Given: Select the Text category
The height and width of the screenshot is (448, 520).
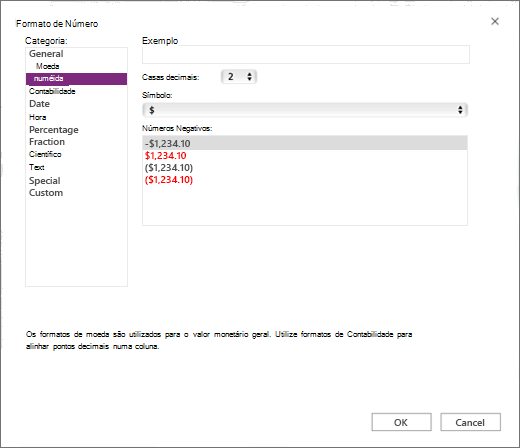Looking at the screenshot, I should tap(37, 167).
